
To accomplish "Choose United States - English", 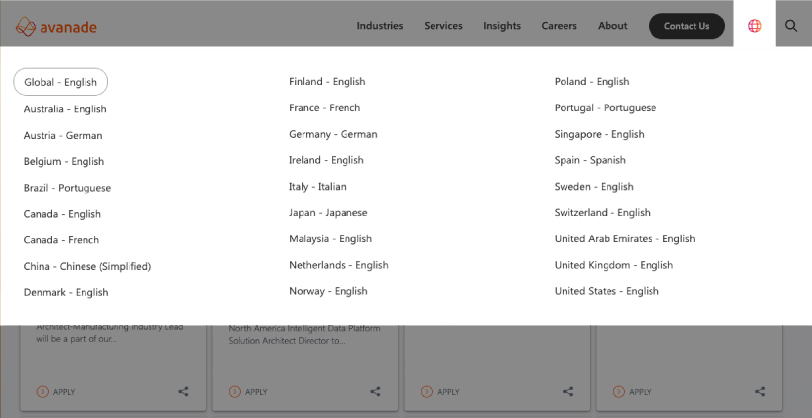I will click(x=606, y=291).
